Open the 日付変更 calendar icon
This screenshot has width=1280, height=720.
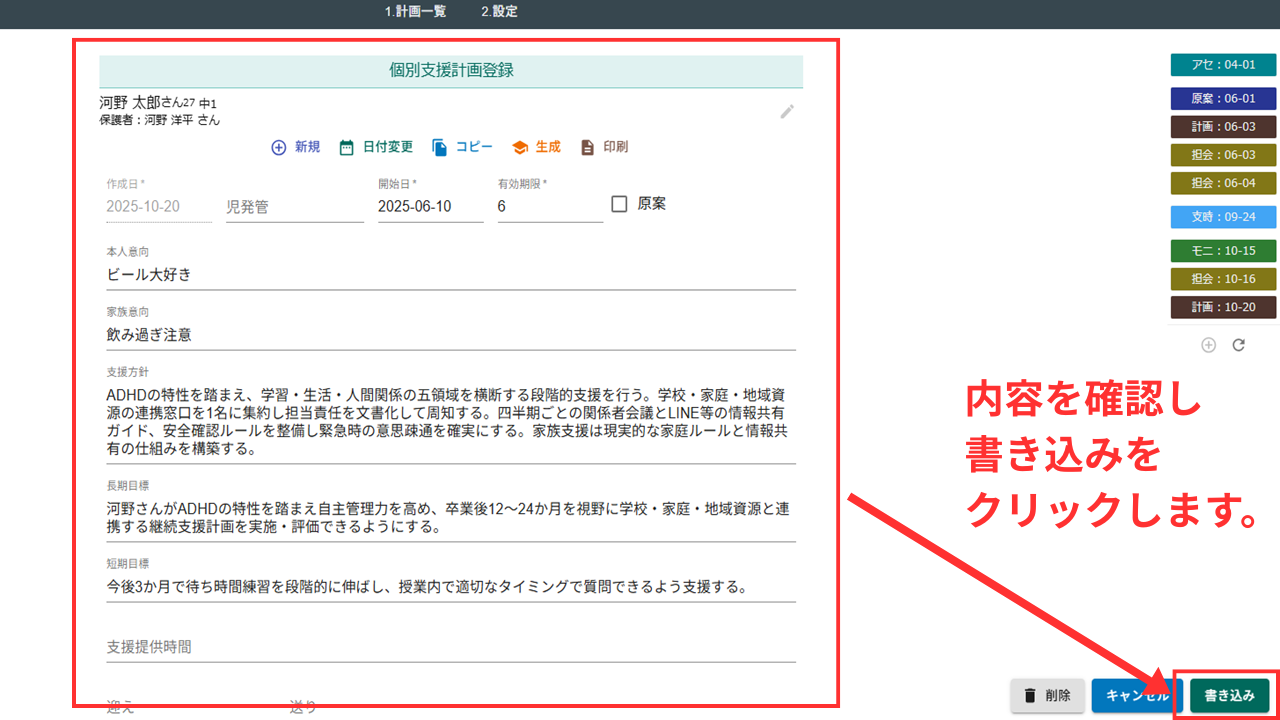(347, 147)
